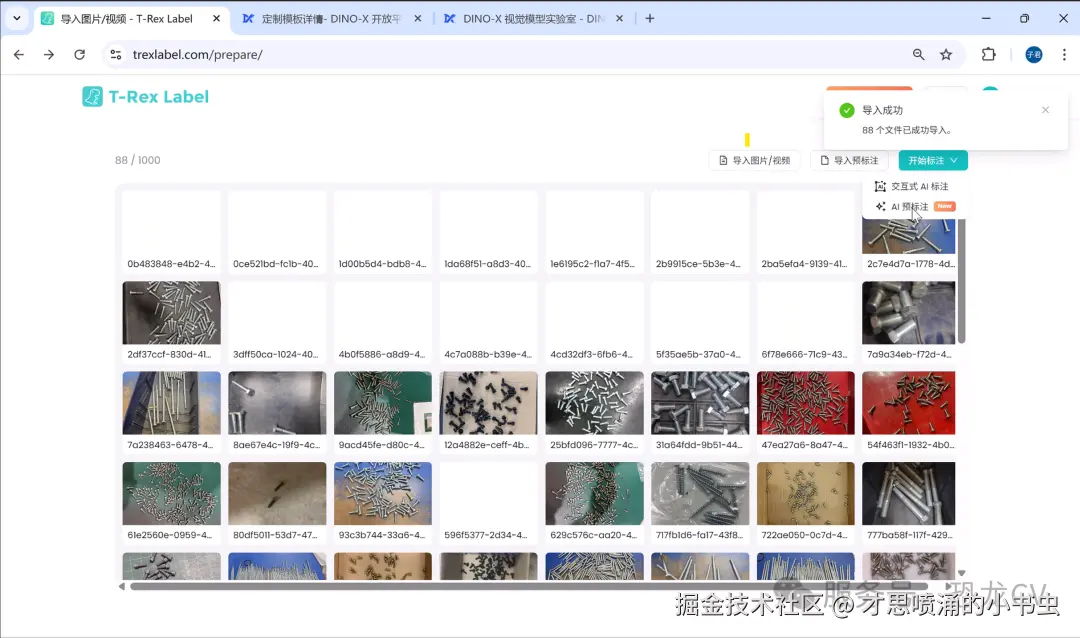Click the browser back navigation arrow
1080x638 pixels.
coord(18,55)
